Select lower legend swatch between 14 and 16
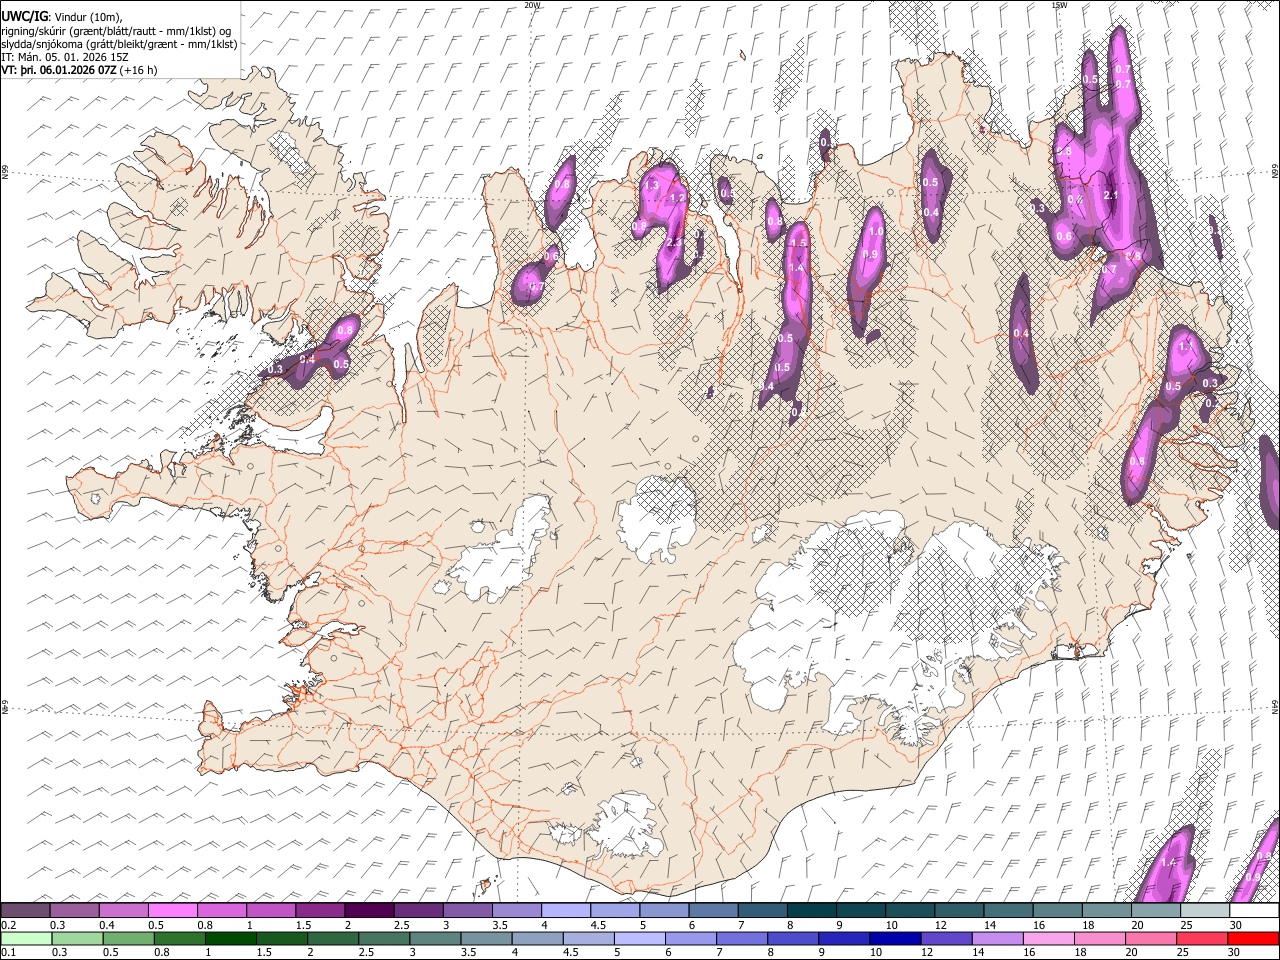Image resolution: width=1280 pixels, height=960 pixels. 997,938
